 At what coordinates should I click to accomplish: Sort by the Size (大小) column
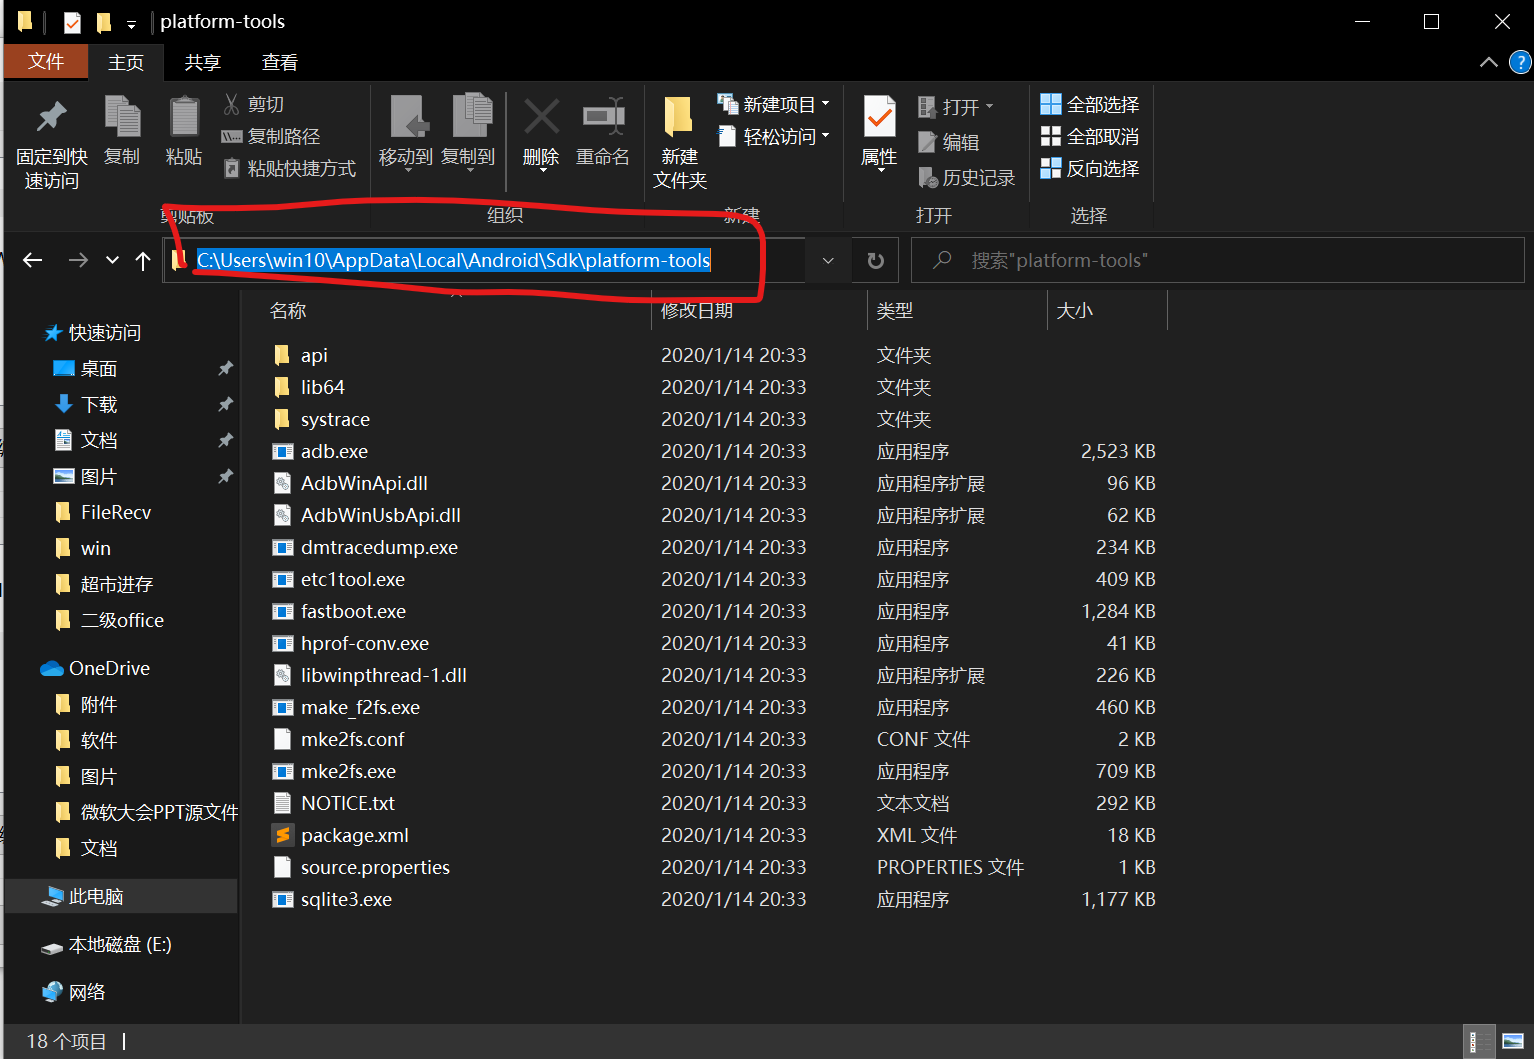pos(1075,311)
